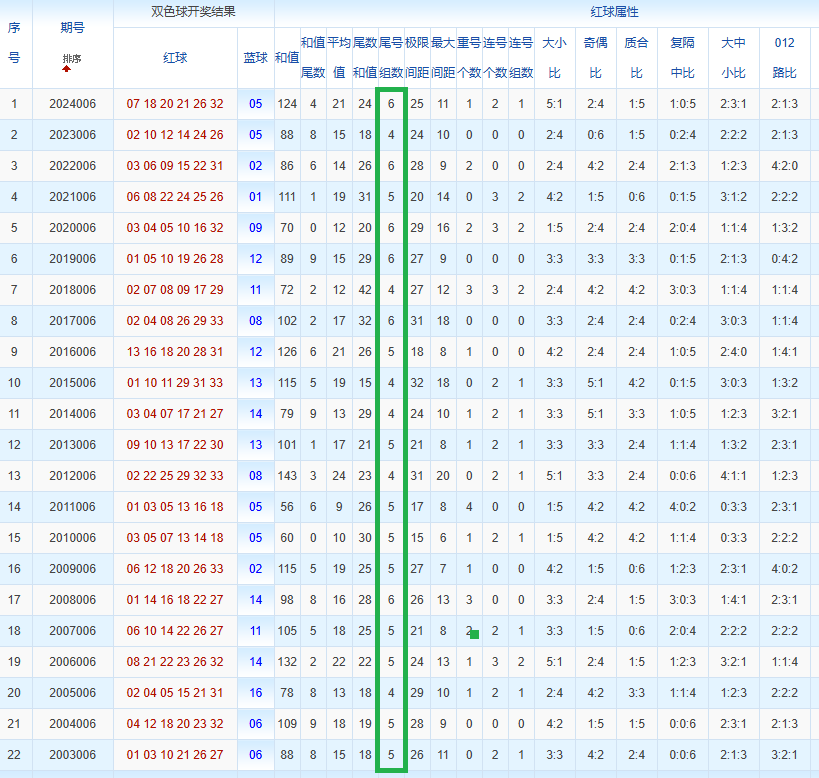Click the 012路比 column header
The image size is (819, 778).
click(785, 57)
